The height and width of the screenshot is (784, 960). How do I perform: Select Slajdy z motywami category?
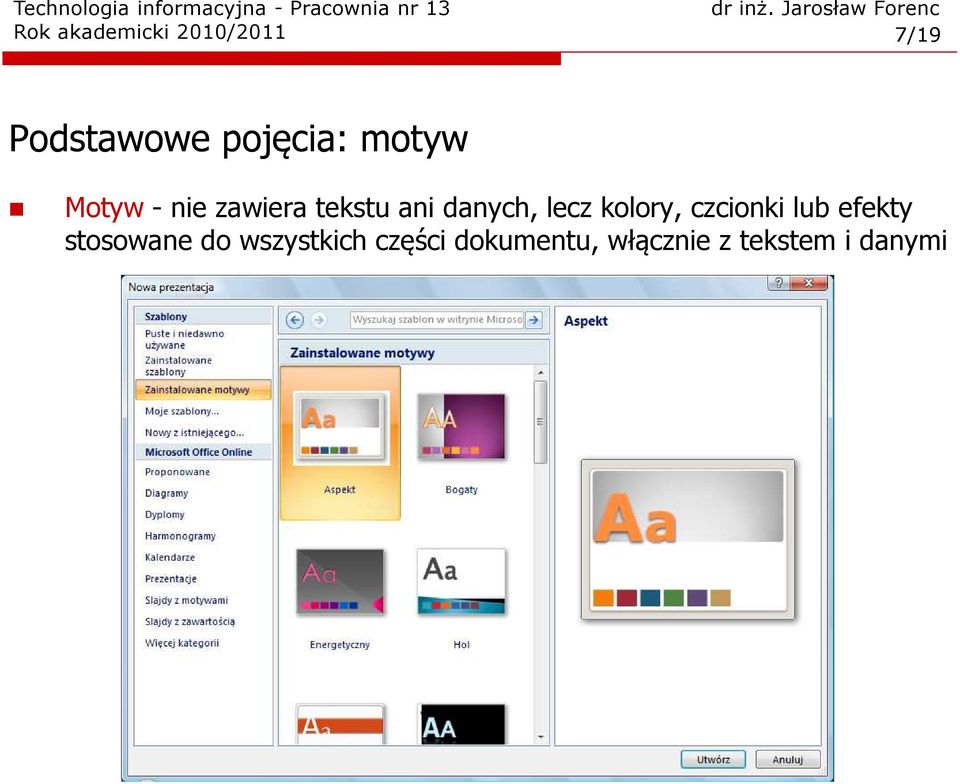[187, 600]
